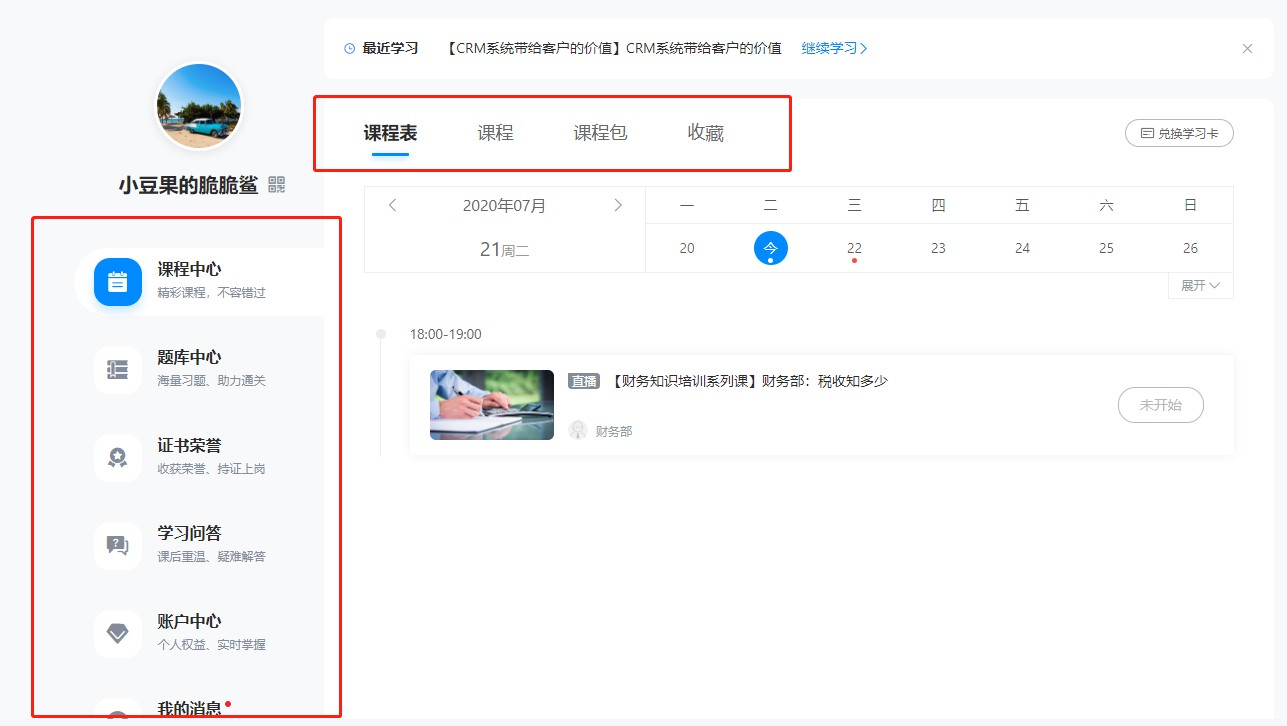Select date 26 in the week row
The image size is (1287, 726).
[1190, 248]
